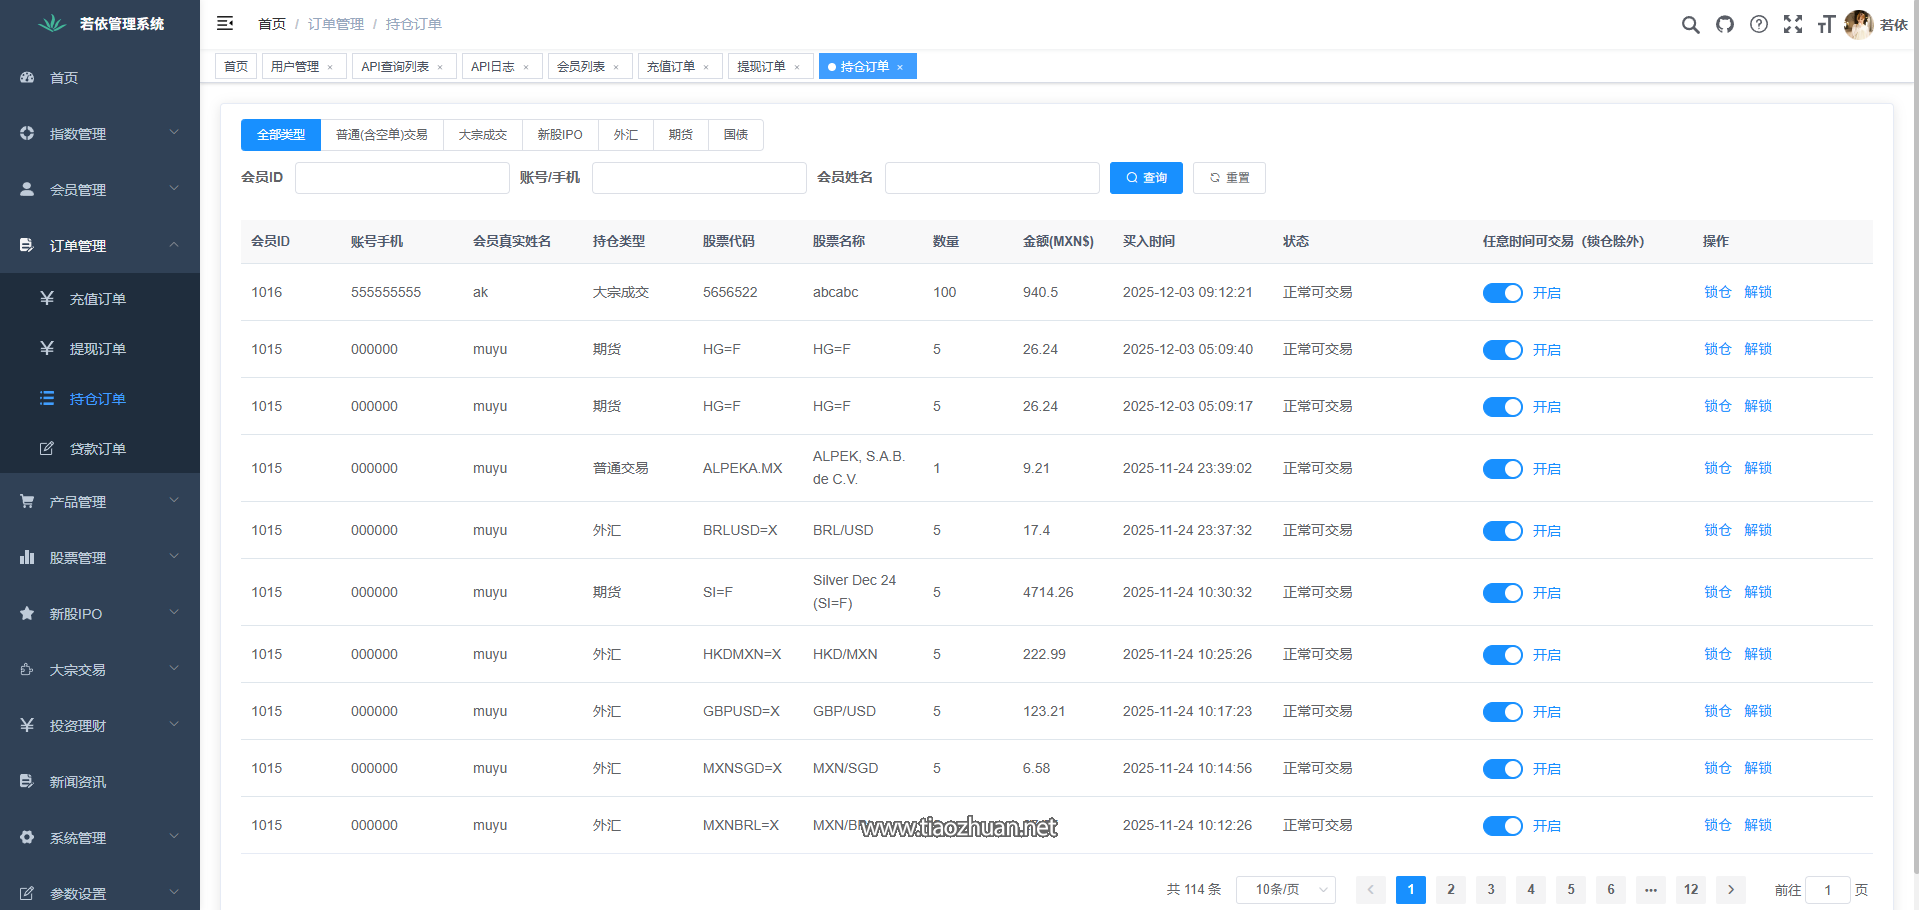Disable trading switch for the ALPEKA.MX row
This screenshot has width=1919, height=910.
(1501, 469)
